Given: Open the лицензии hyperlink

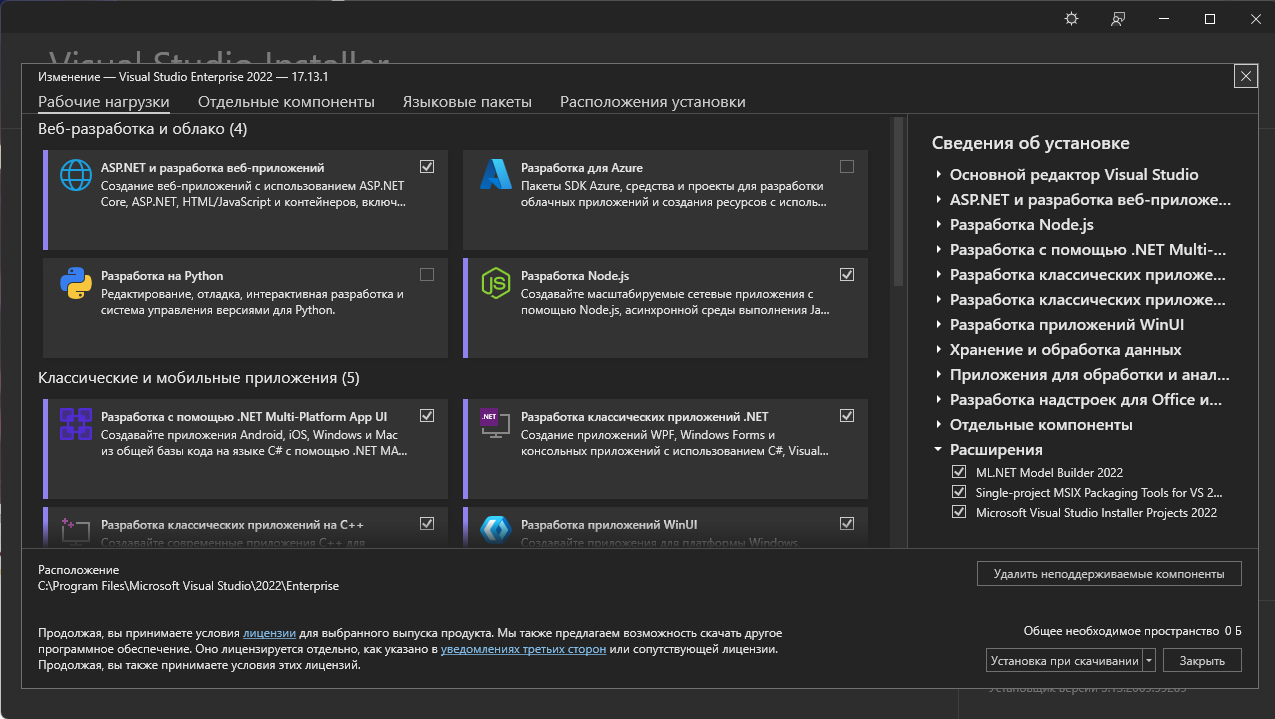Looking at the screenshot, I should [269, 633].
